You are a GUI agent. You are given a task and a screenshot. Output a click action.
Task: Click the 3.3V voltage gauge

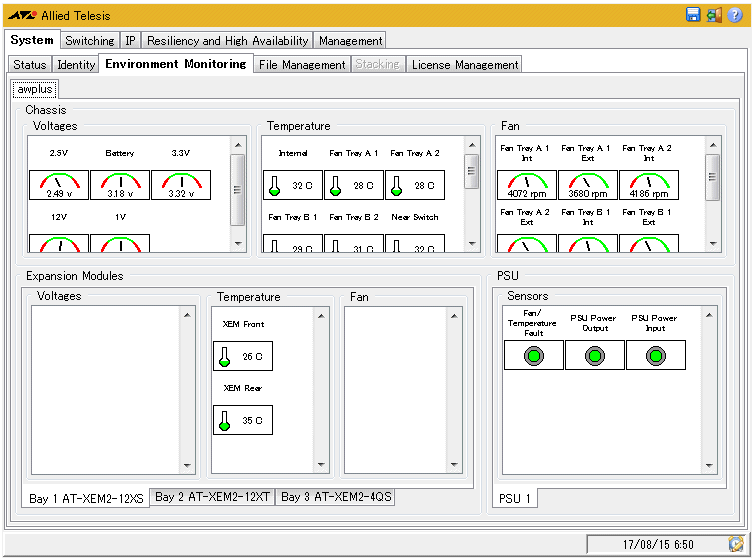tap(181, 185)
